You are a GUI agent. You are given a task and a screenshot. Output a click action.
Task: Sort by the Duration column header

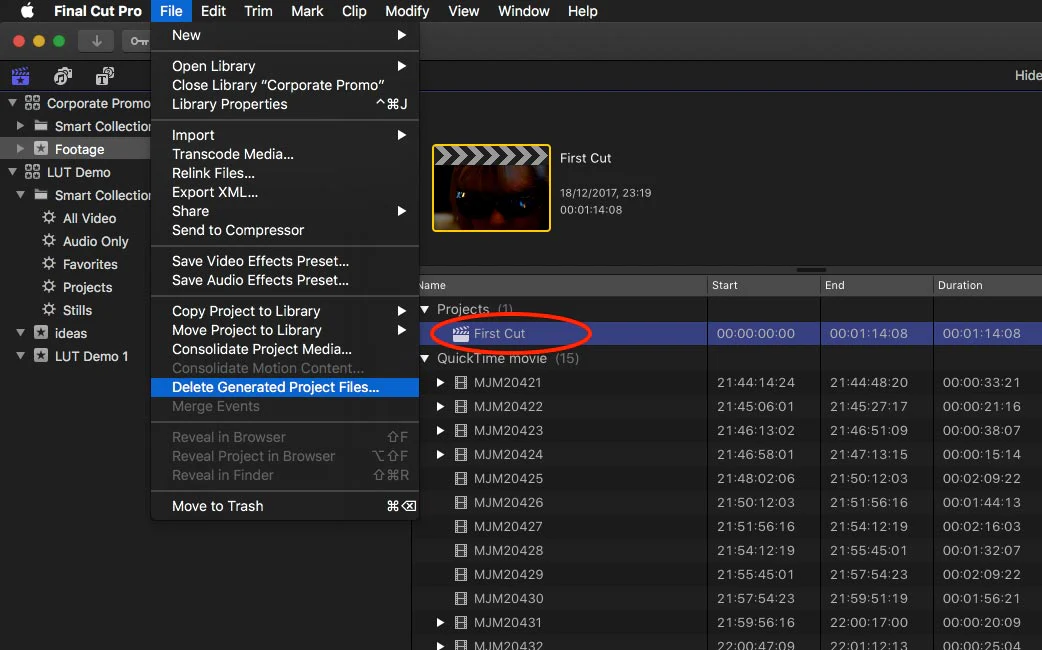(987, 285)
